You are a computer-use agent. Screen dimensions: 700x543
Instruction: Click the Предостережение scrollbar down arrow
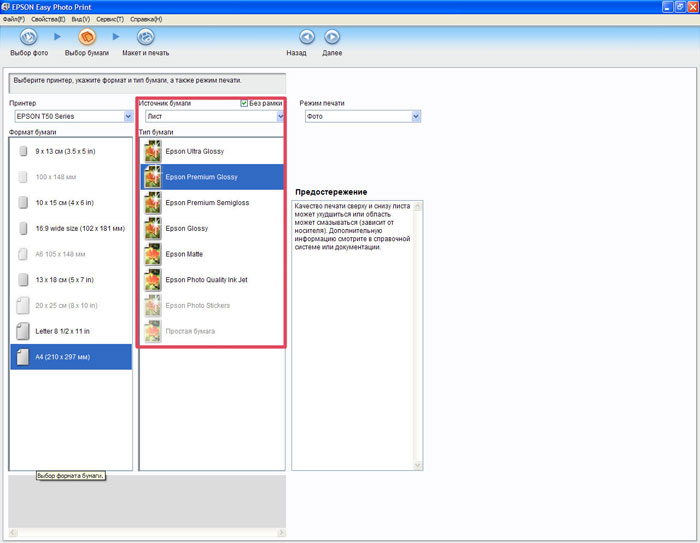pos(417,465)
